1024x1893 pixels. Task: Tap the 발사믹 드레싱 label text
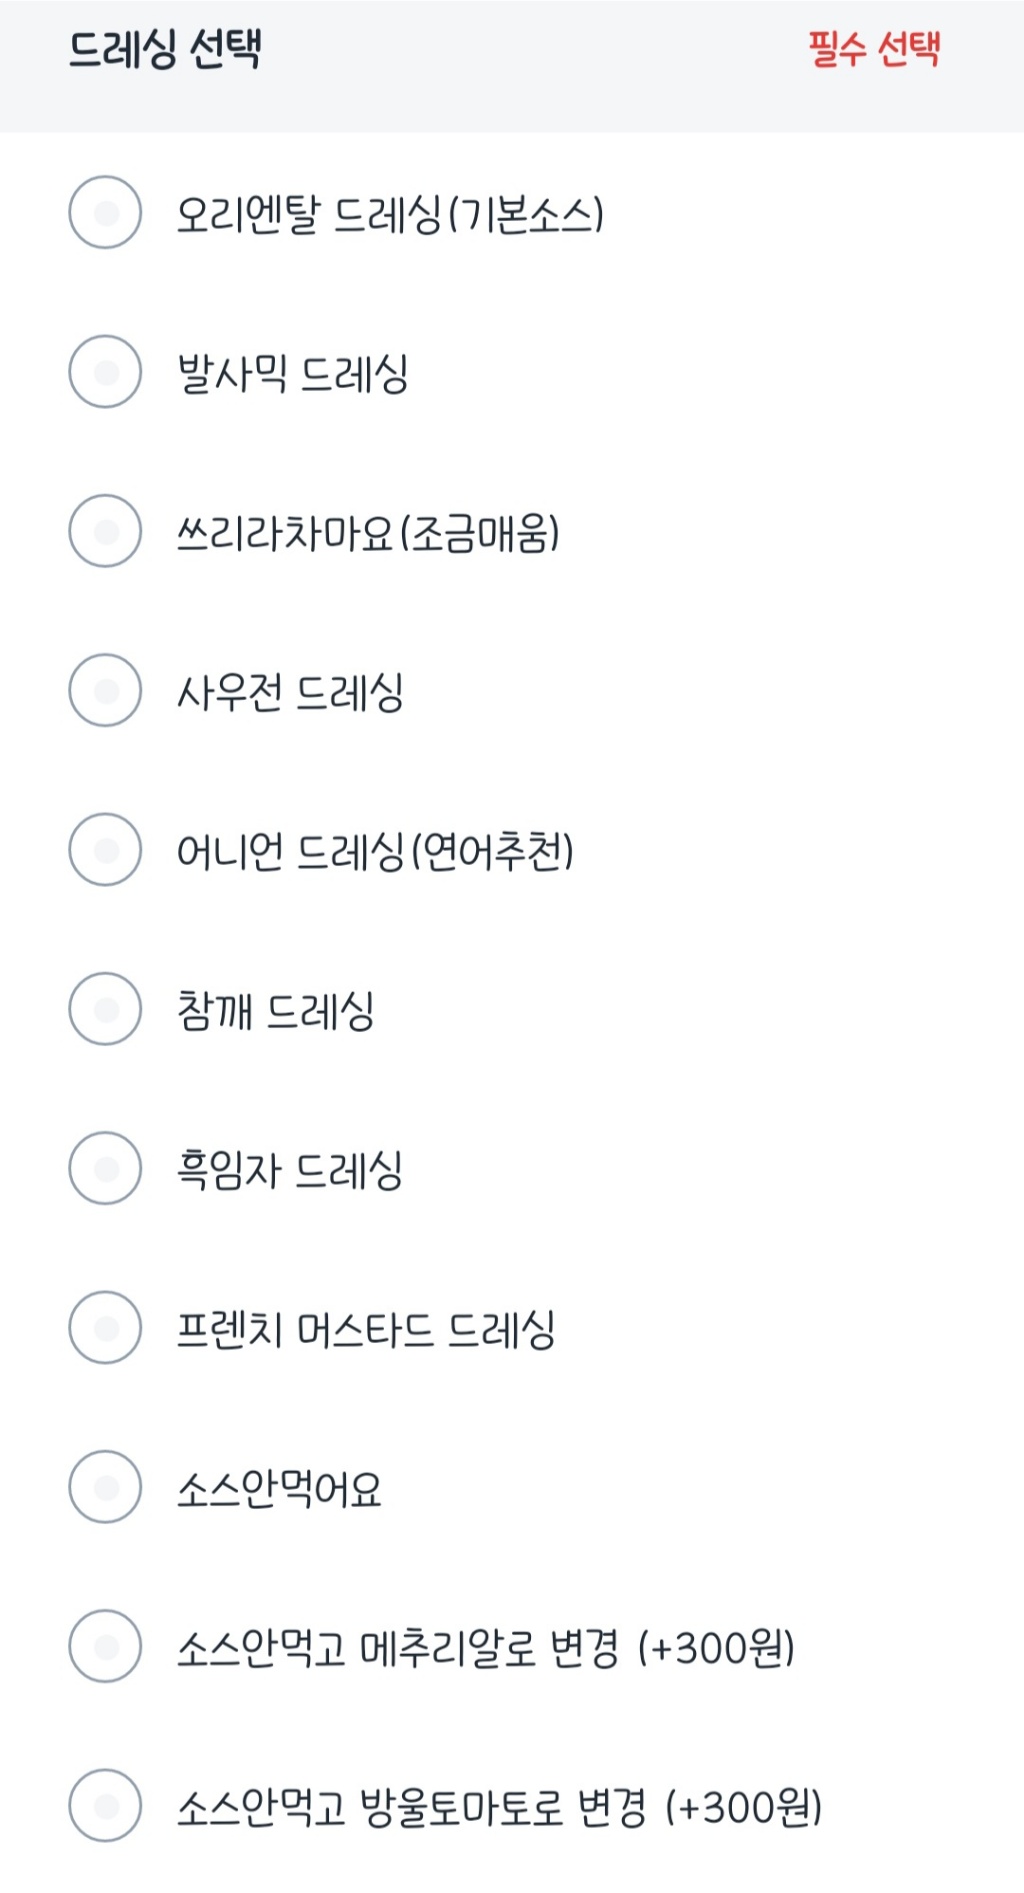292,374
